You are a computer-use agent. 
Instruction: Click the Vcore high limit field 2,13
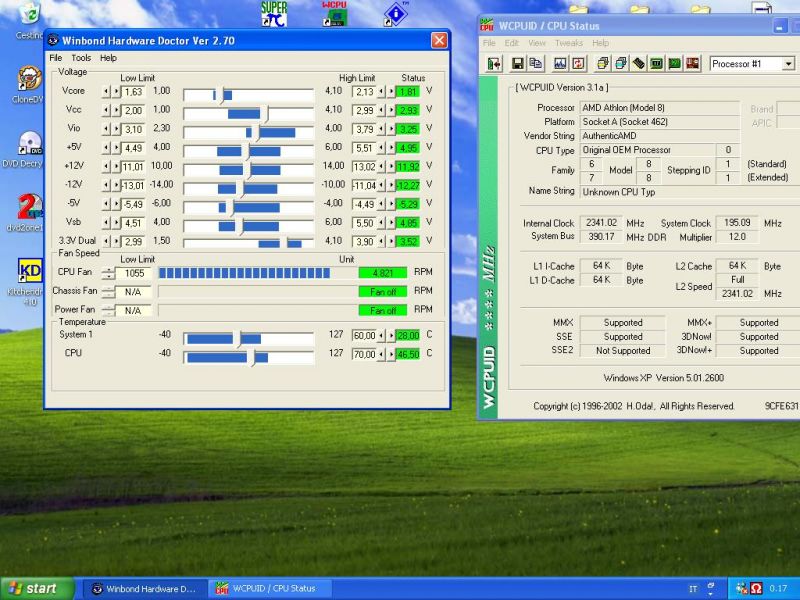(x=364, y=92)
